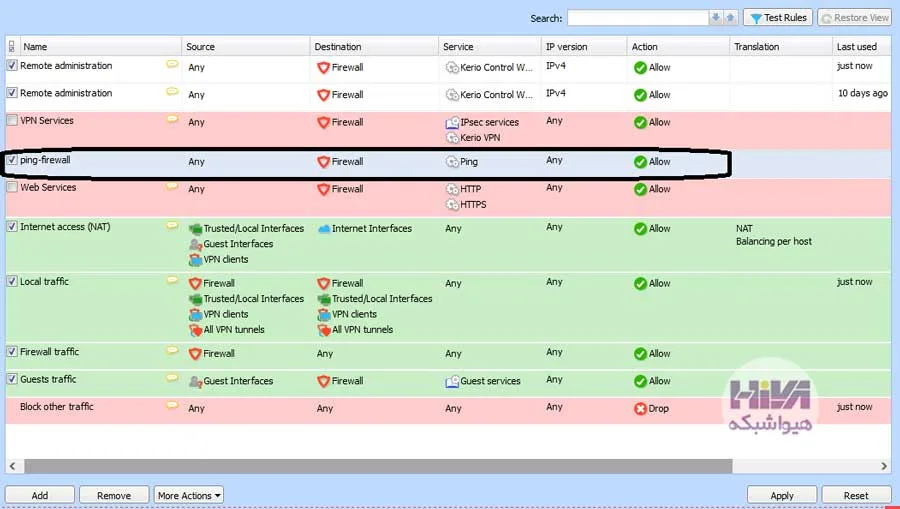Sort by the Source column header
Viewport: 900px width, 509px height.
click(x=246, y=46)
